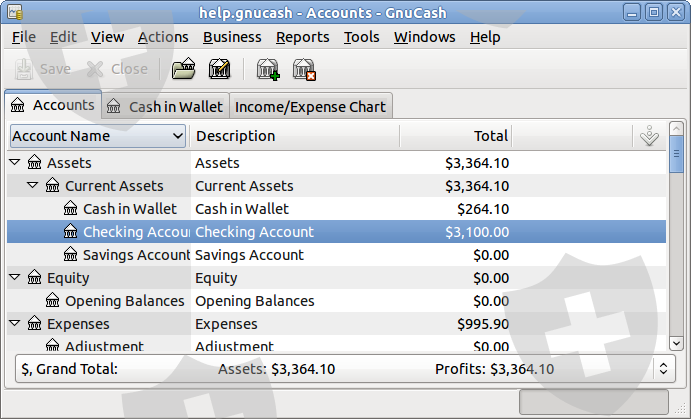691x419 pixels.
Task: Click the column chooser arrow icon in header
Action: (648, 136)
